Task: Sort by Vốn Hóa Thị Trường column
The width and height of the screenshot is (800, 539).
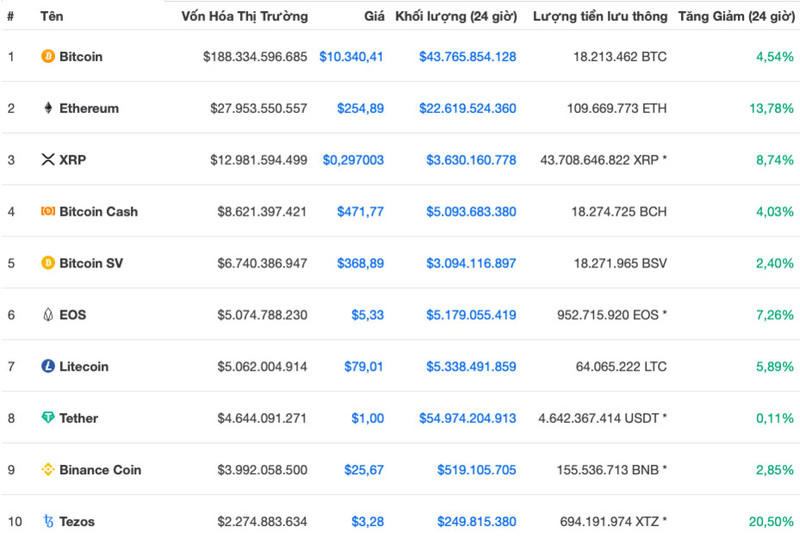Action: coord(245,17)
